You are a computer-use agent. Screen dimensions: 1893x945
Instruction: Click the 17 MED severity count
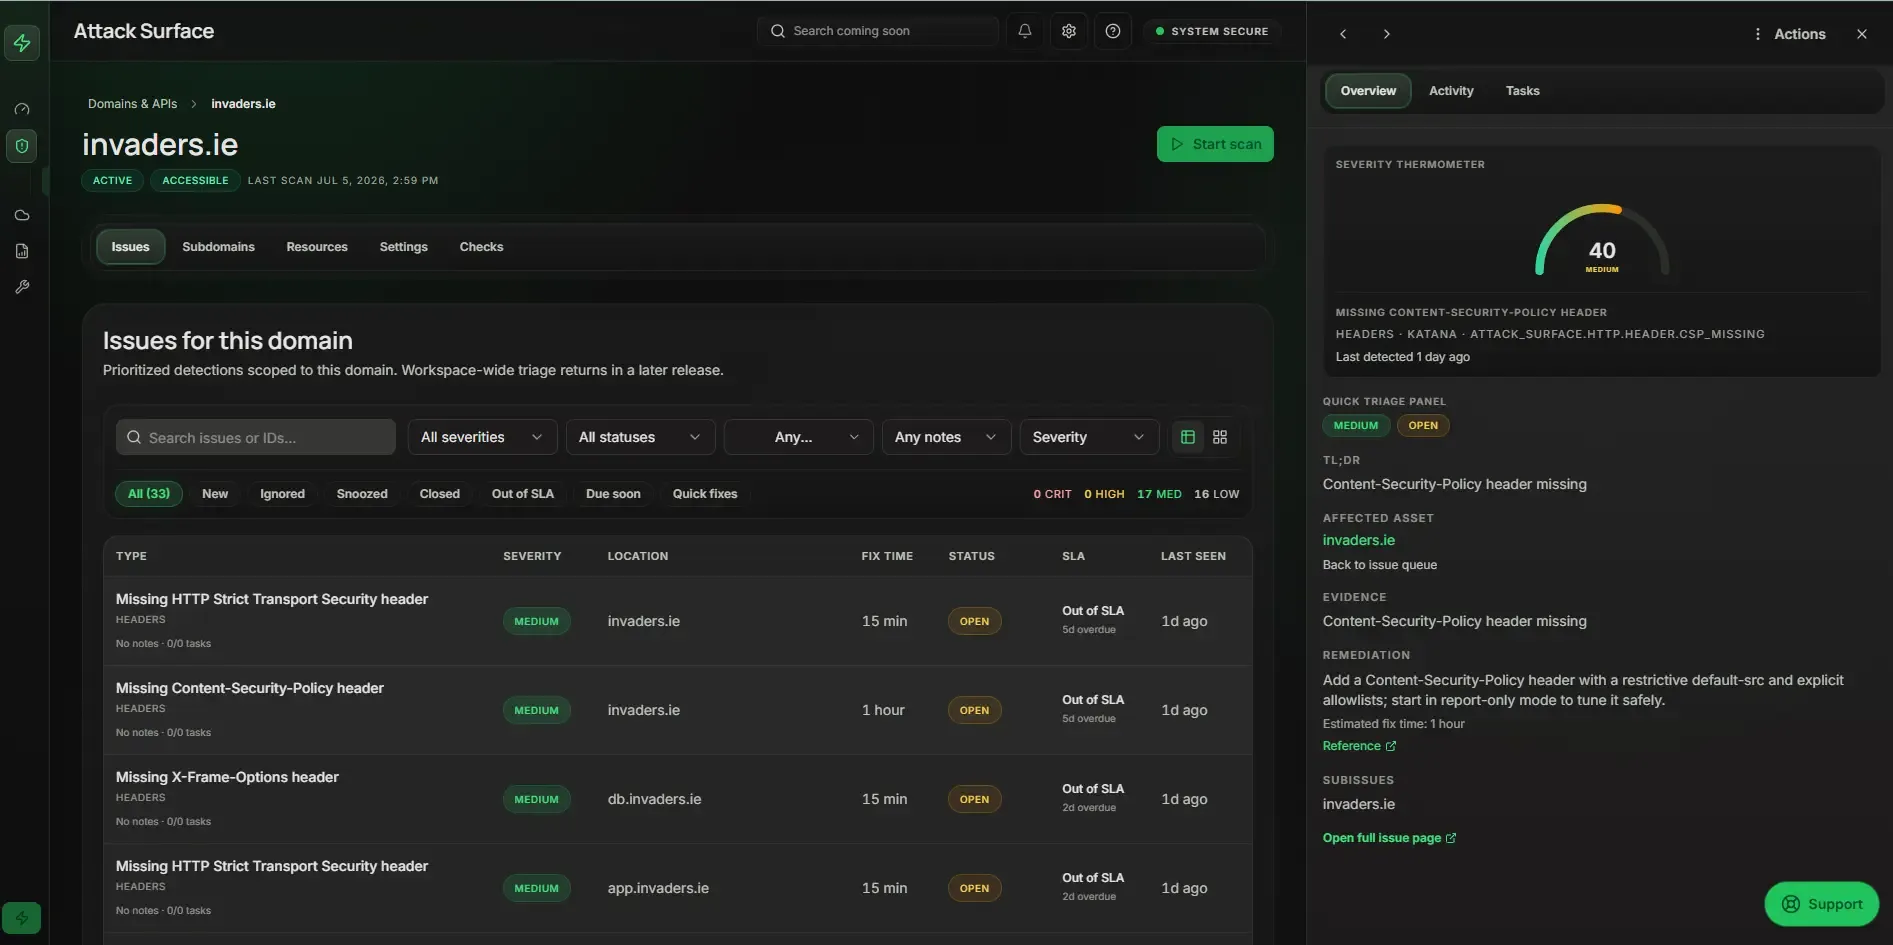(1159, 494)
